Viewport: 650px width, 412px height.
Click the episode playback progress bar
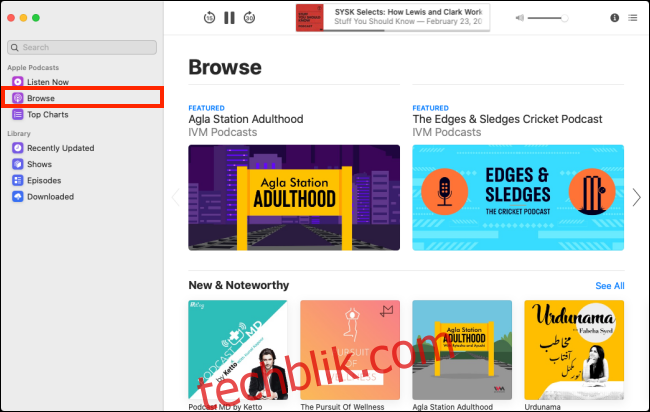point(406,30)
